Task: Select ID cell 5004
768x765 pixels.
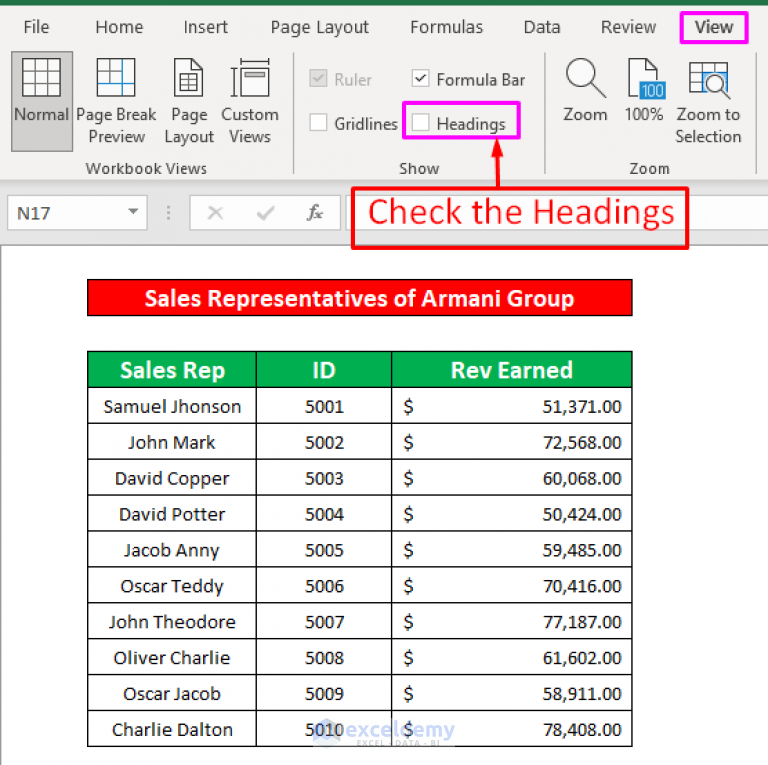Action: click(x=324, y=514)
